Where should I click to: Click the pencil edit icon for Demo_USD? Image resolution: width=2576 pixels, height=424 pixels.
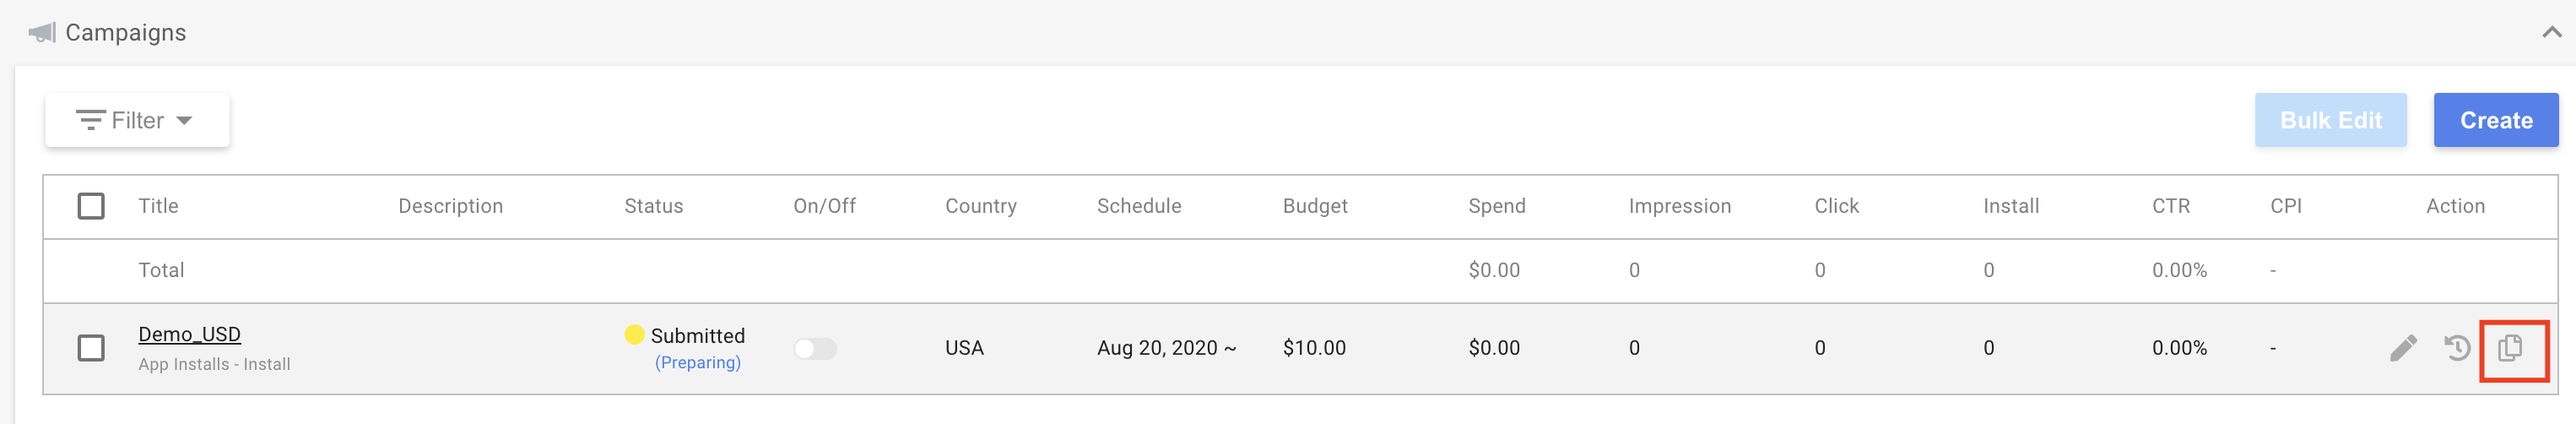click(2403, 348)
